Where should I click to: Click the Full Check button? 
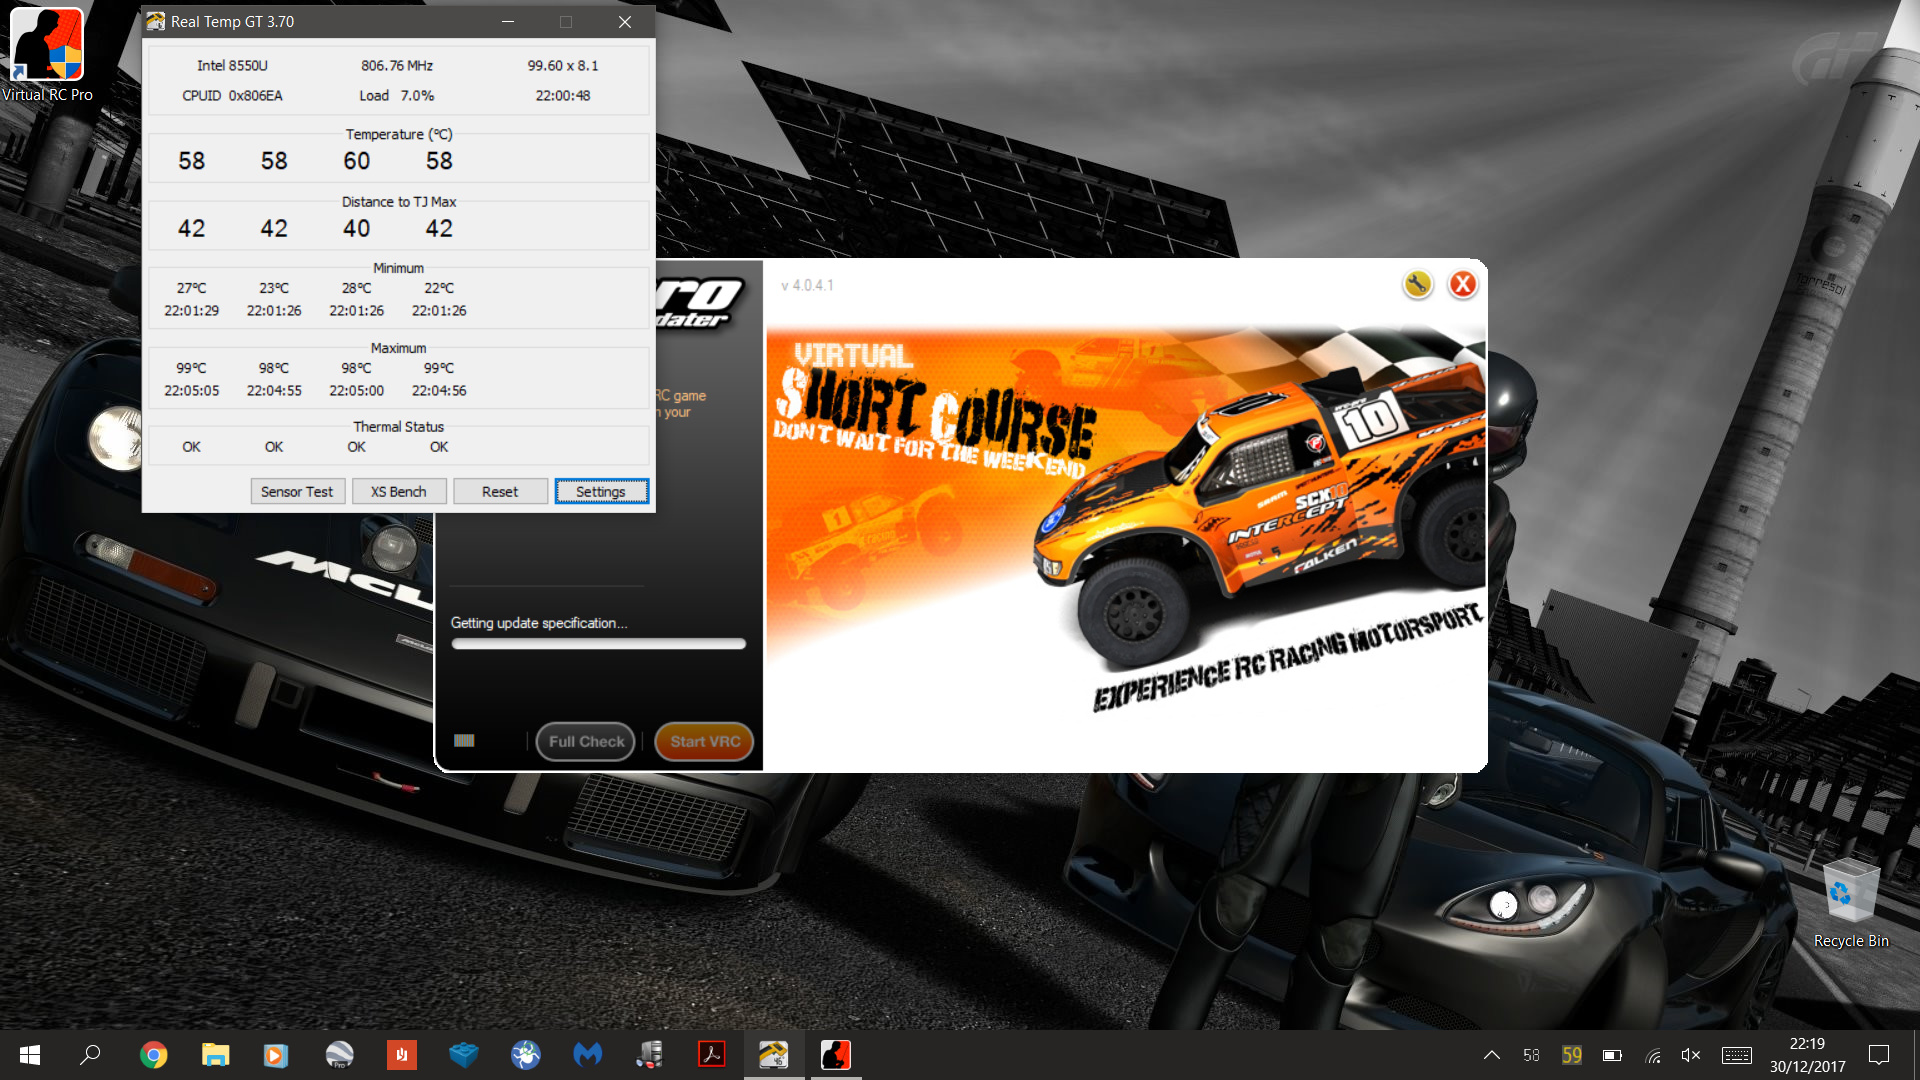pyautogui.click(x=586, y=741)
